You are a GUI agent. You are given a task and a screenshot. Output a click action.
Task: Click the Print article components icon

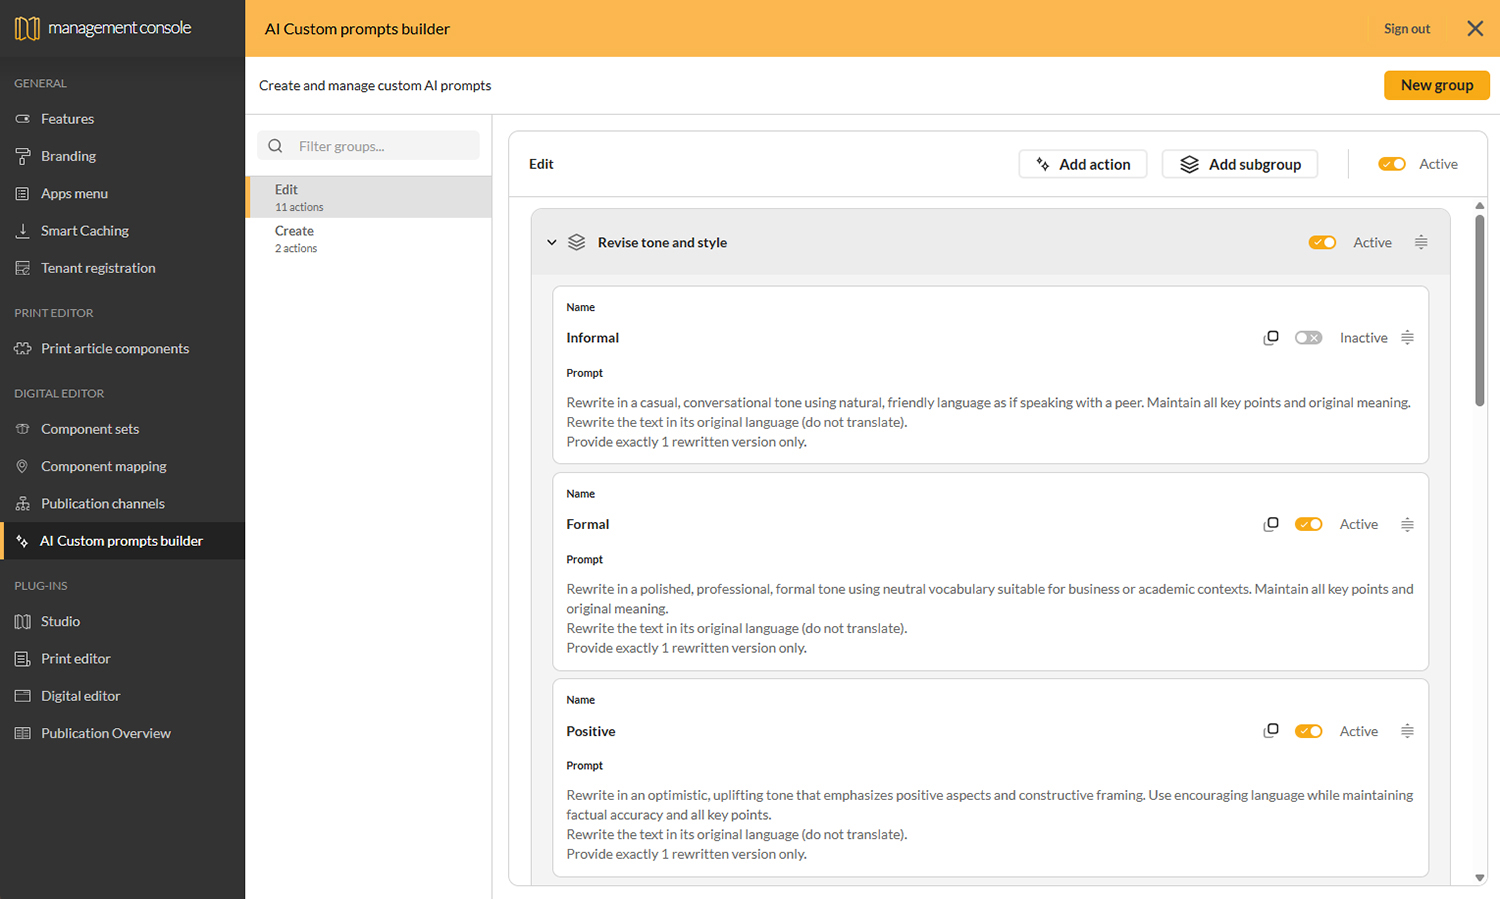(20, 348)
